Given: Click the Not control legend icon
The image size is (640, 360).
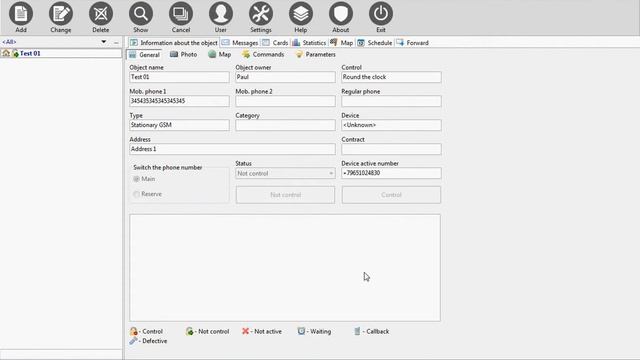Looking at the screenshot, I should pos(189,331).
